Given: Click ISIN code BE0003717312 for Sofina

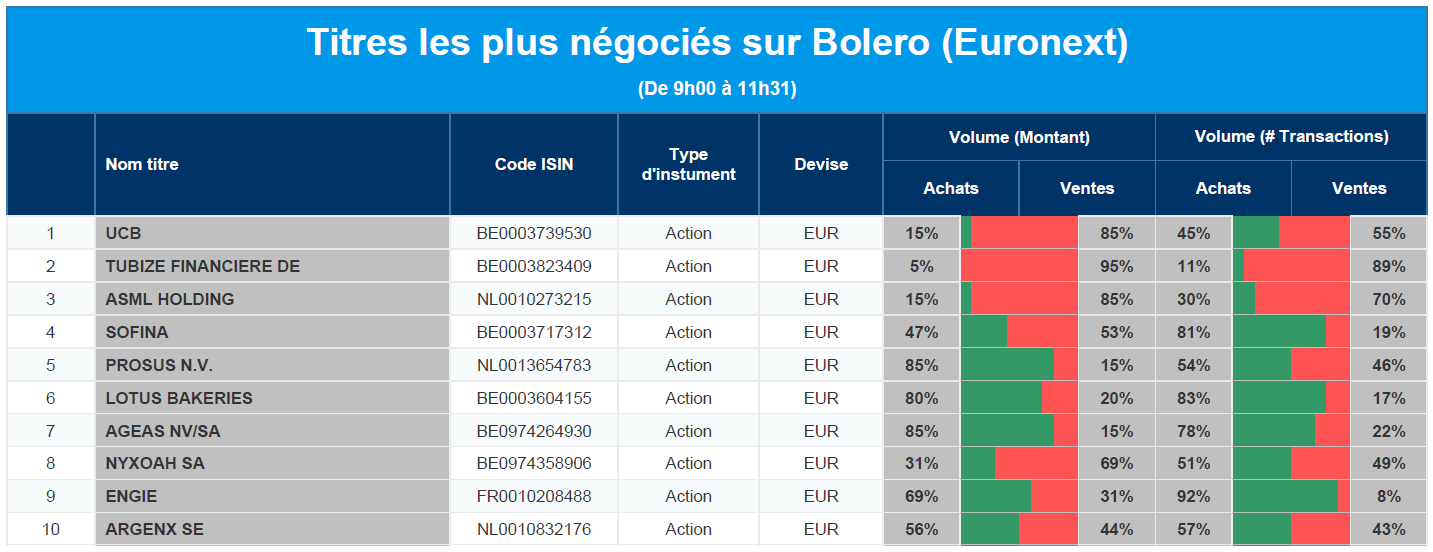Looking at the screenshot, I should 534,332.
